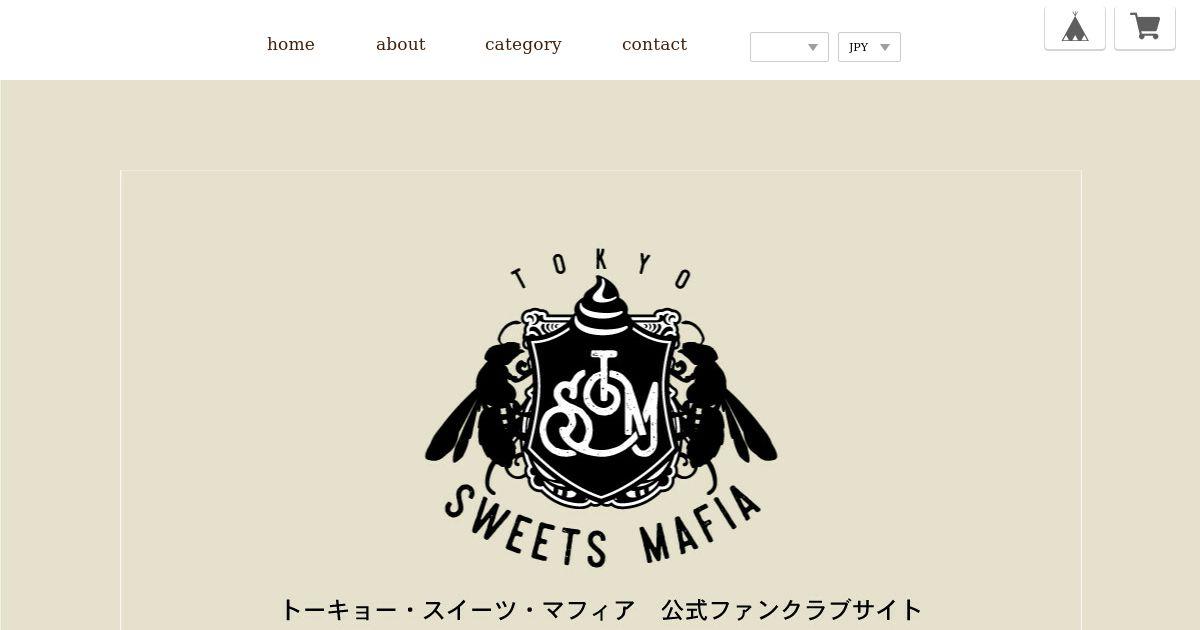Click the トーキョー・スイーツ・マフィア heading text
Screen dimensions: 1200x630
458,609
